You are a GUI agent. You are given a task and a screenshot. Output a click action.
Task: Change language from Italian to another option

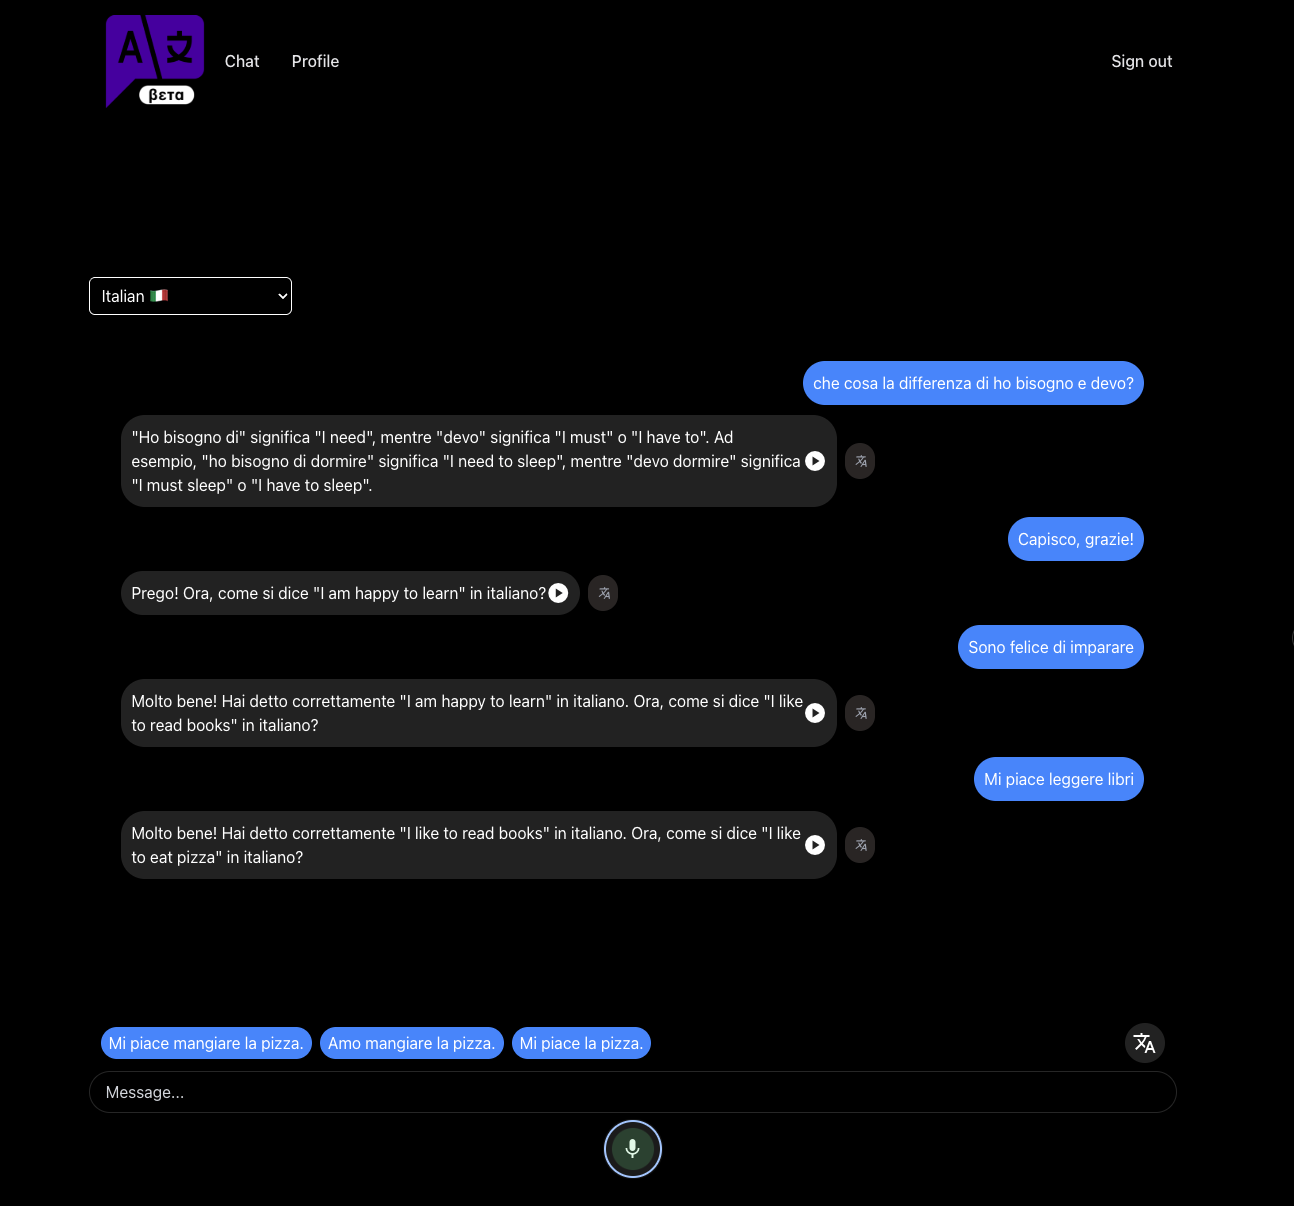[x=190, y=296]
